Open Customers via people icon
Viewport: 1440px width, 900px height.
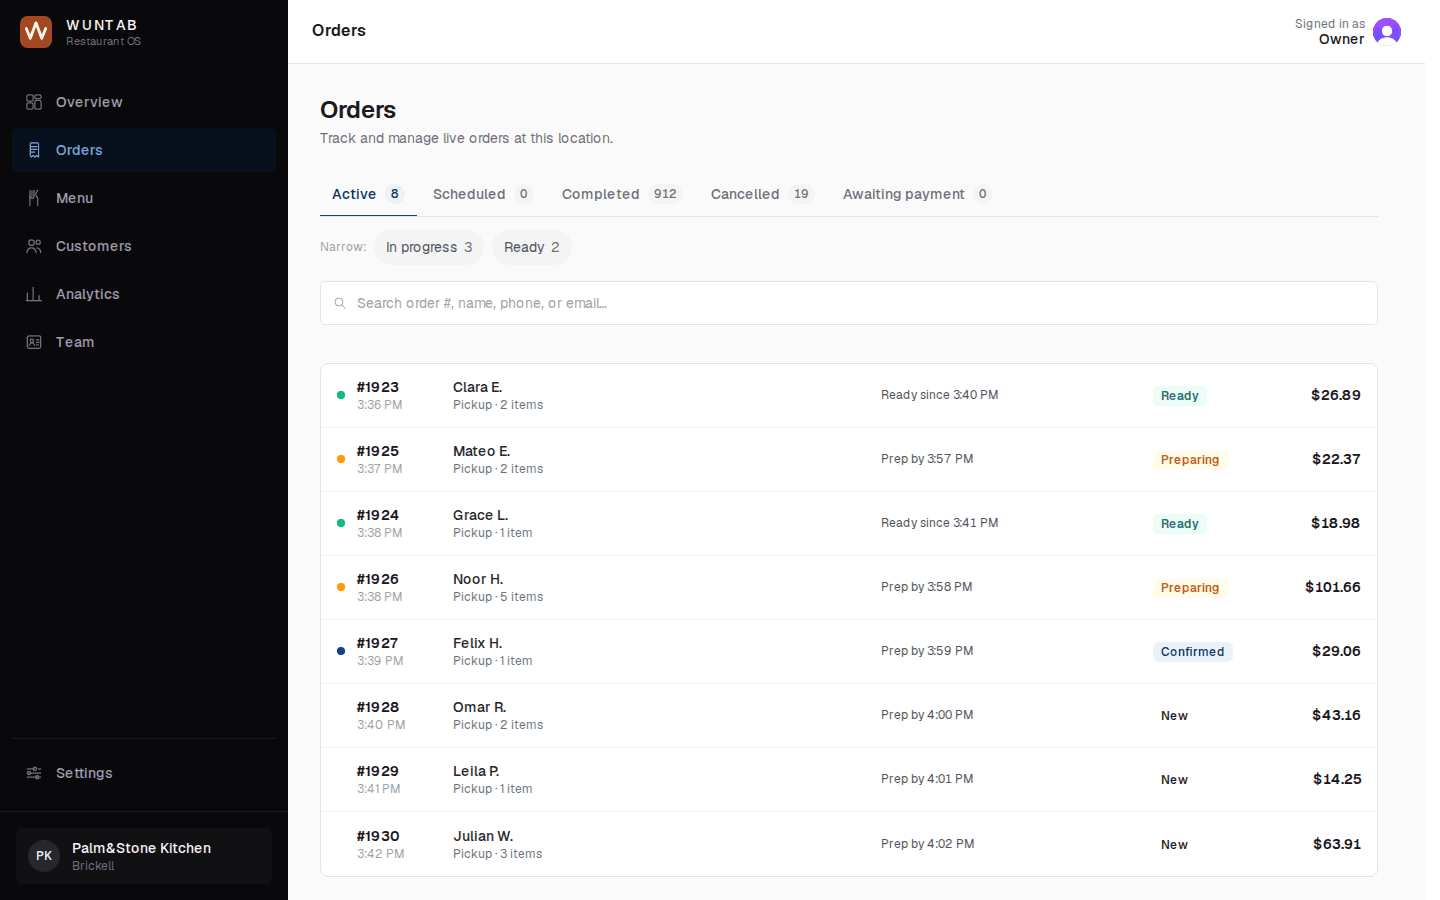tap(34, 246)
